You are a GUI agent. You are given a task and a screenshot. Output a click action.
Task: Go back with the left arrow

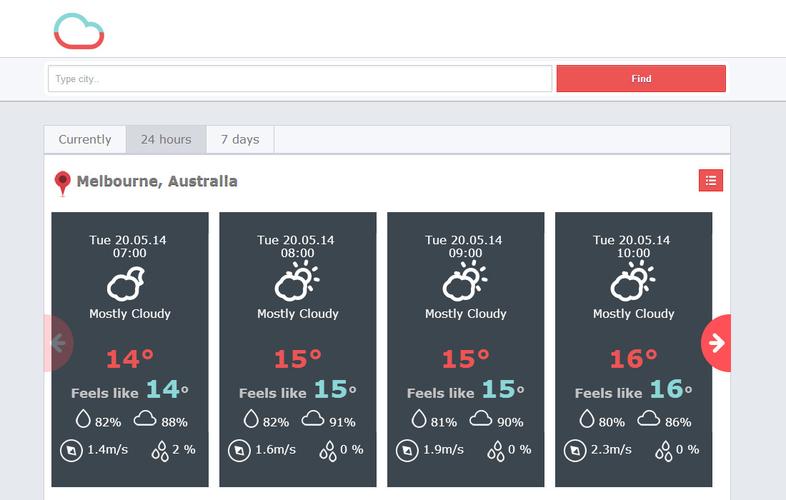[59, 343]
